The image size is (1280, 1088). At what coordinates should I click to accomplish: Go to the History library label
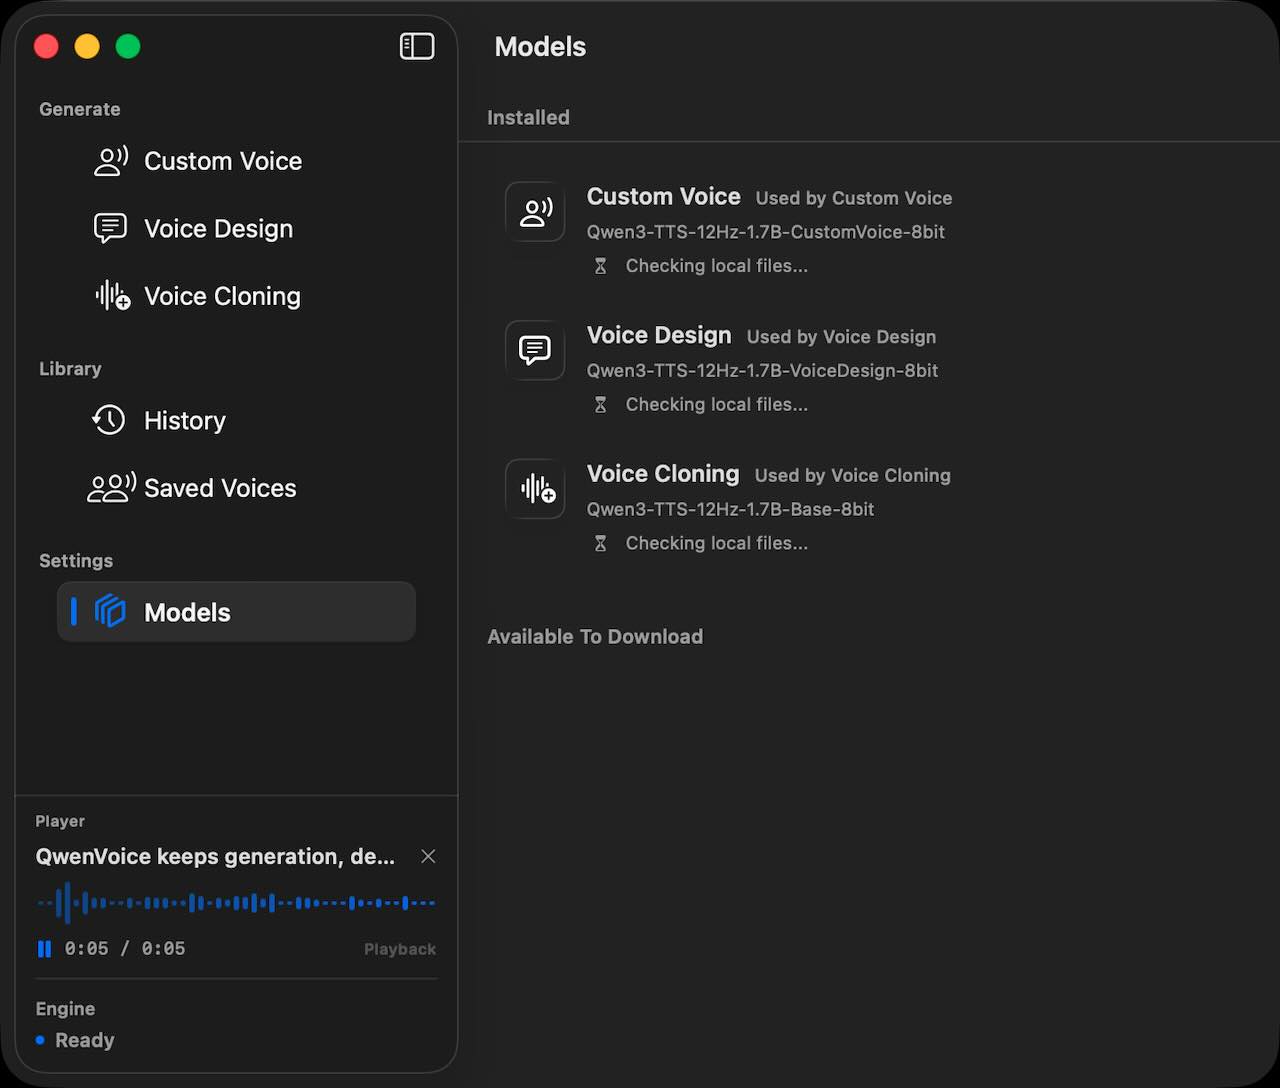185,420
